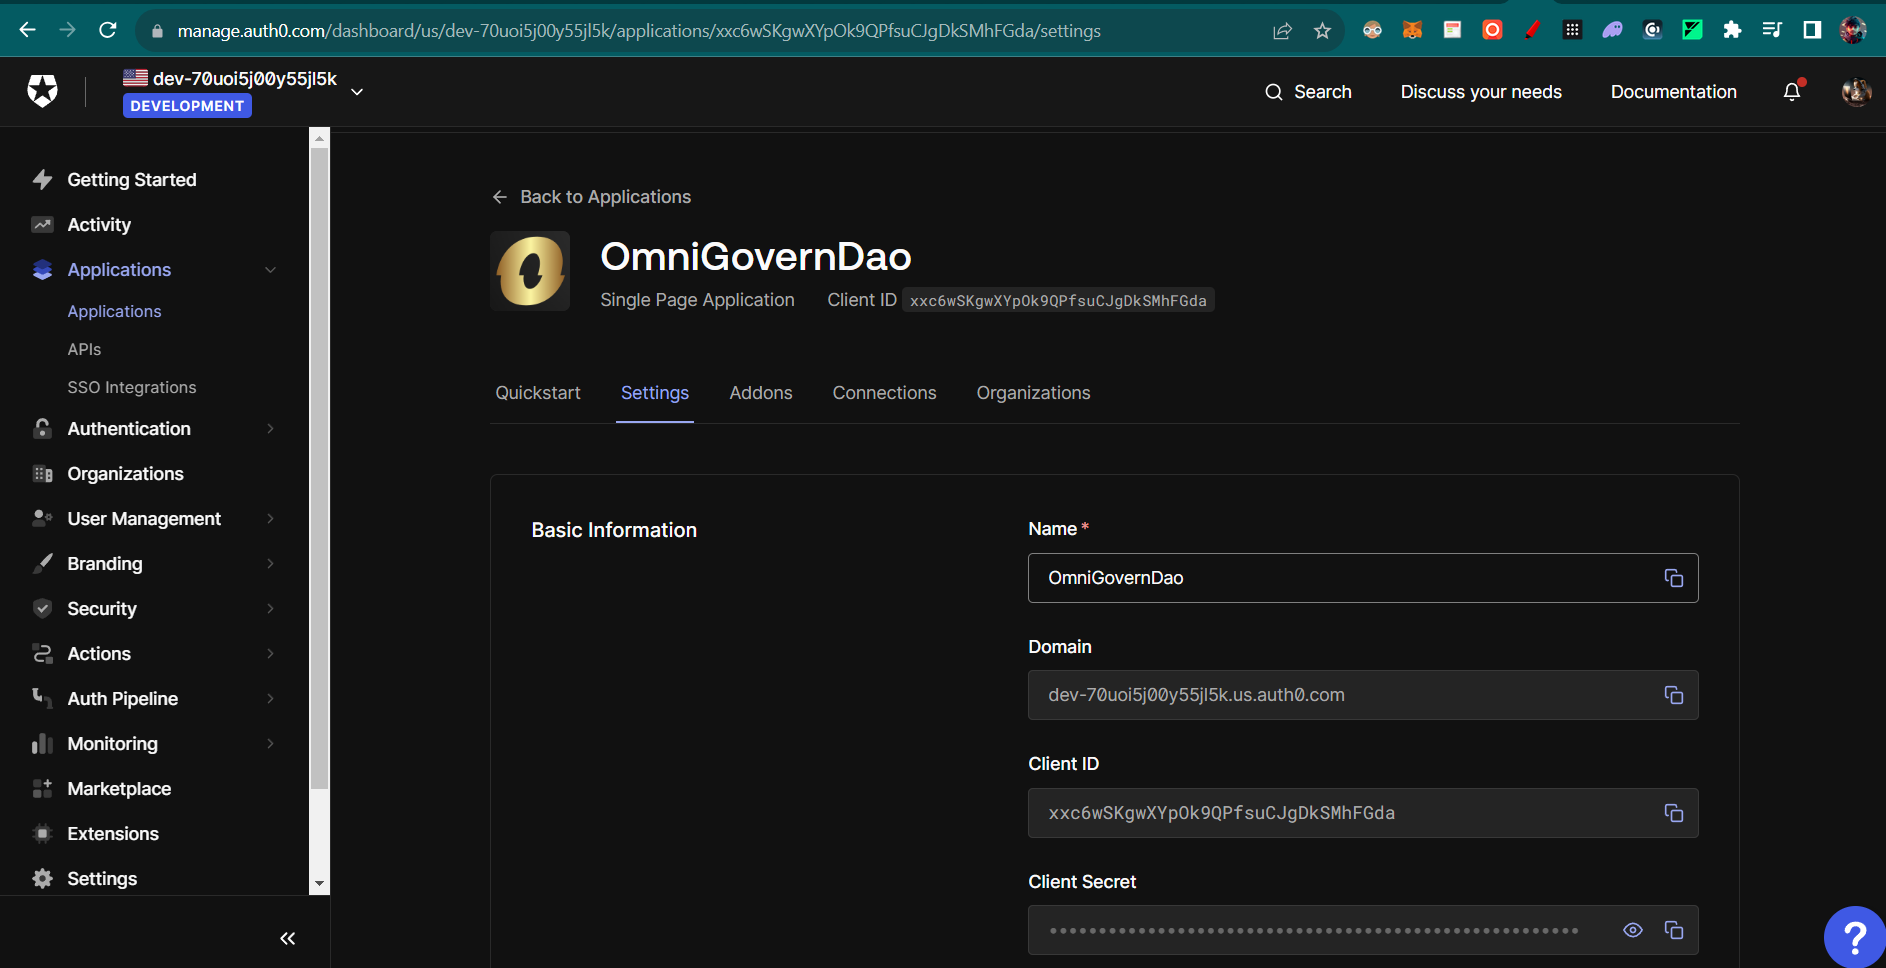Reveal the Client Secret with the eye icon
The image size is (1886, 968).
coord(1633,930)
